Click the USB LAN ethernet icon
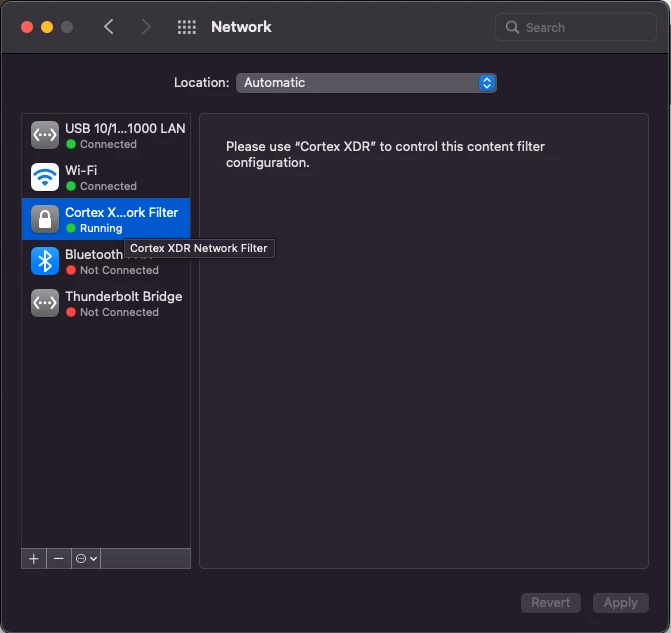 point(45,135)
